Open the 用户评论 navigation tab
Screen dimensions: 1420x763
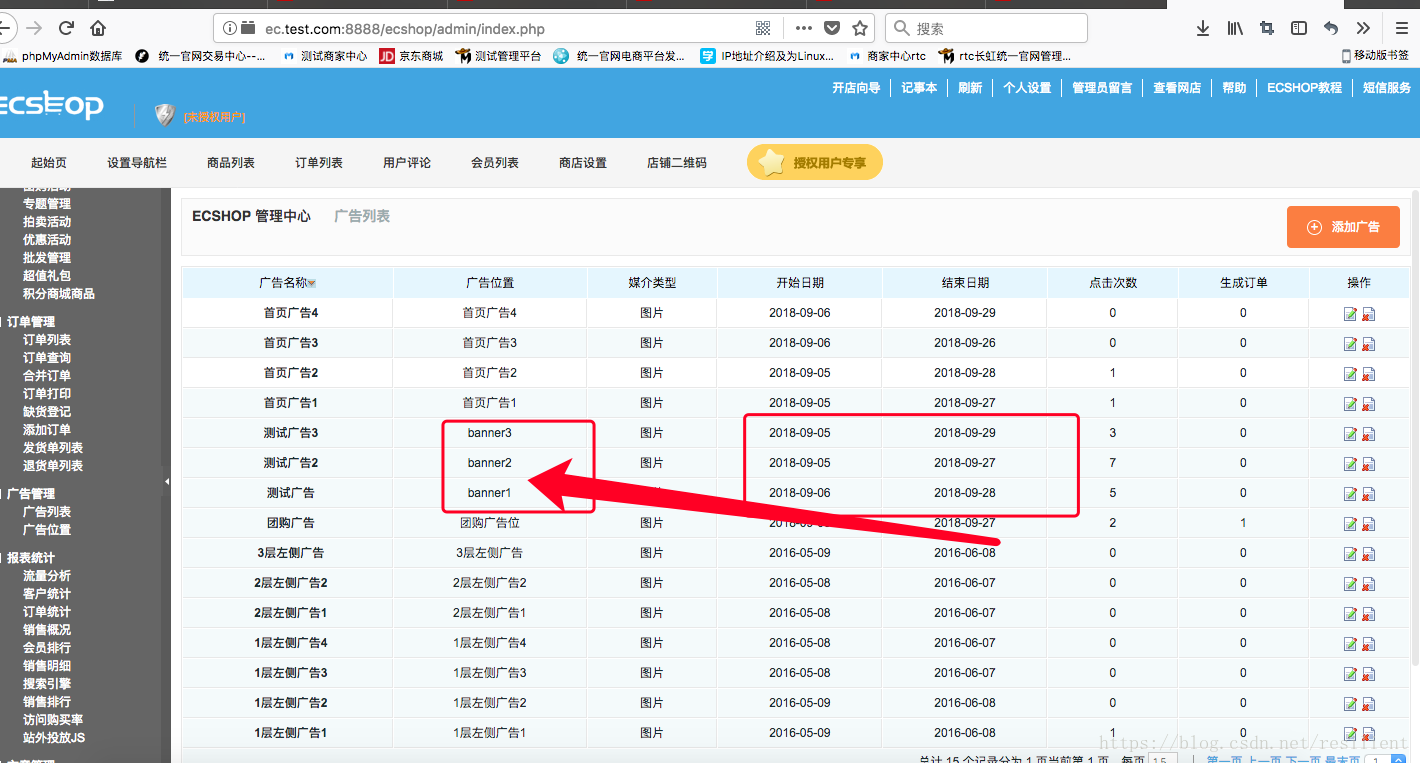(407, 163)
